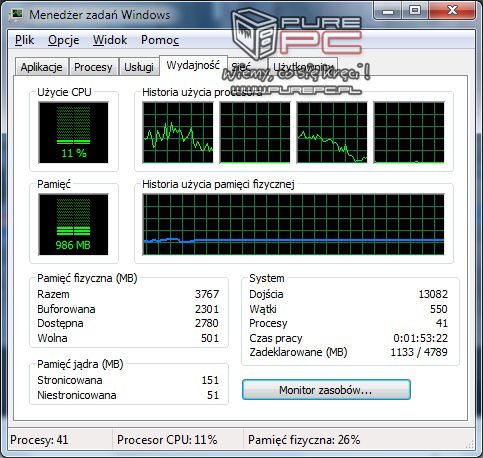The image size is (483, 458).
Task: Open the Pomoc menu
Action: 160,40
